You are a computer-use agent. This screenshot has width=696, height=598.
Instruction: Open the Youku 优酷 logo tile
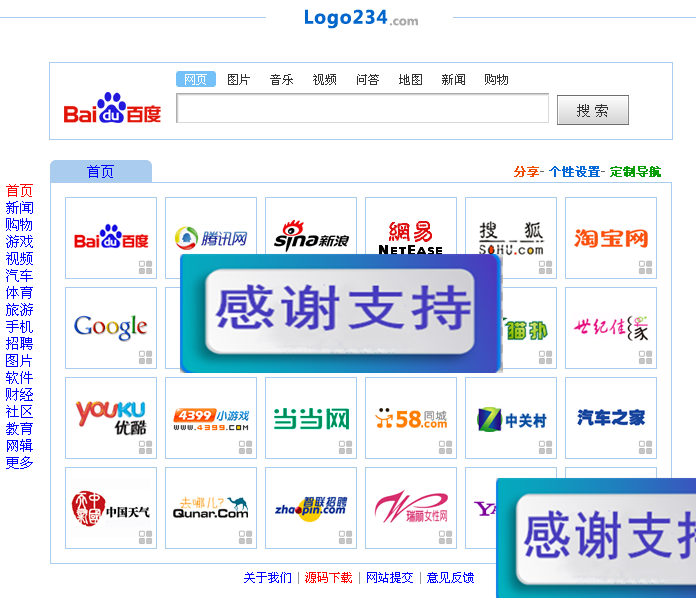click(111, 417)
